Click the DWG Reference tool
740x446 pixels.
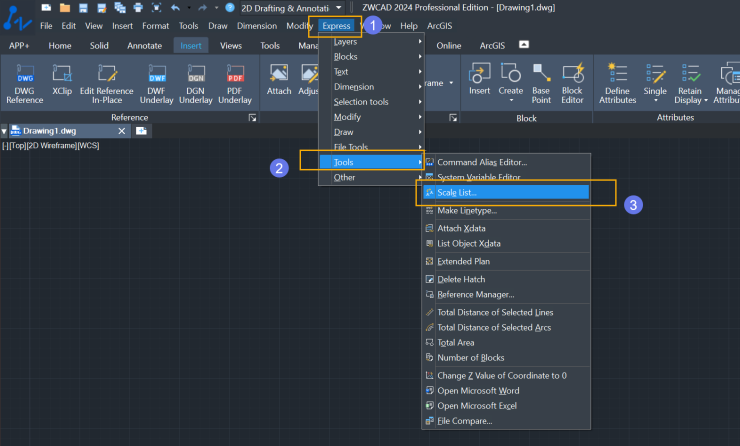[25, 84]
